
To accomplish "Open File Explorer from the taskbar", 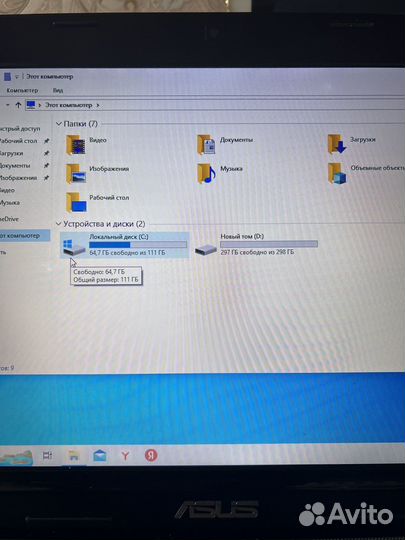I will [73, 456].
